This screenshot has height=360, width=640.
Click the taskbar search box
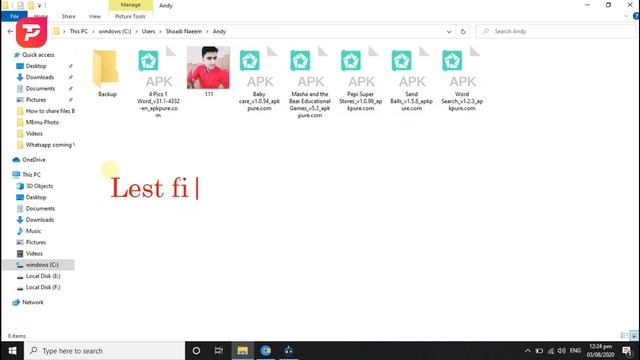point(104,351)
